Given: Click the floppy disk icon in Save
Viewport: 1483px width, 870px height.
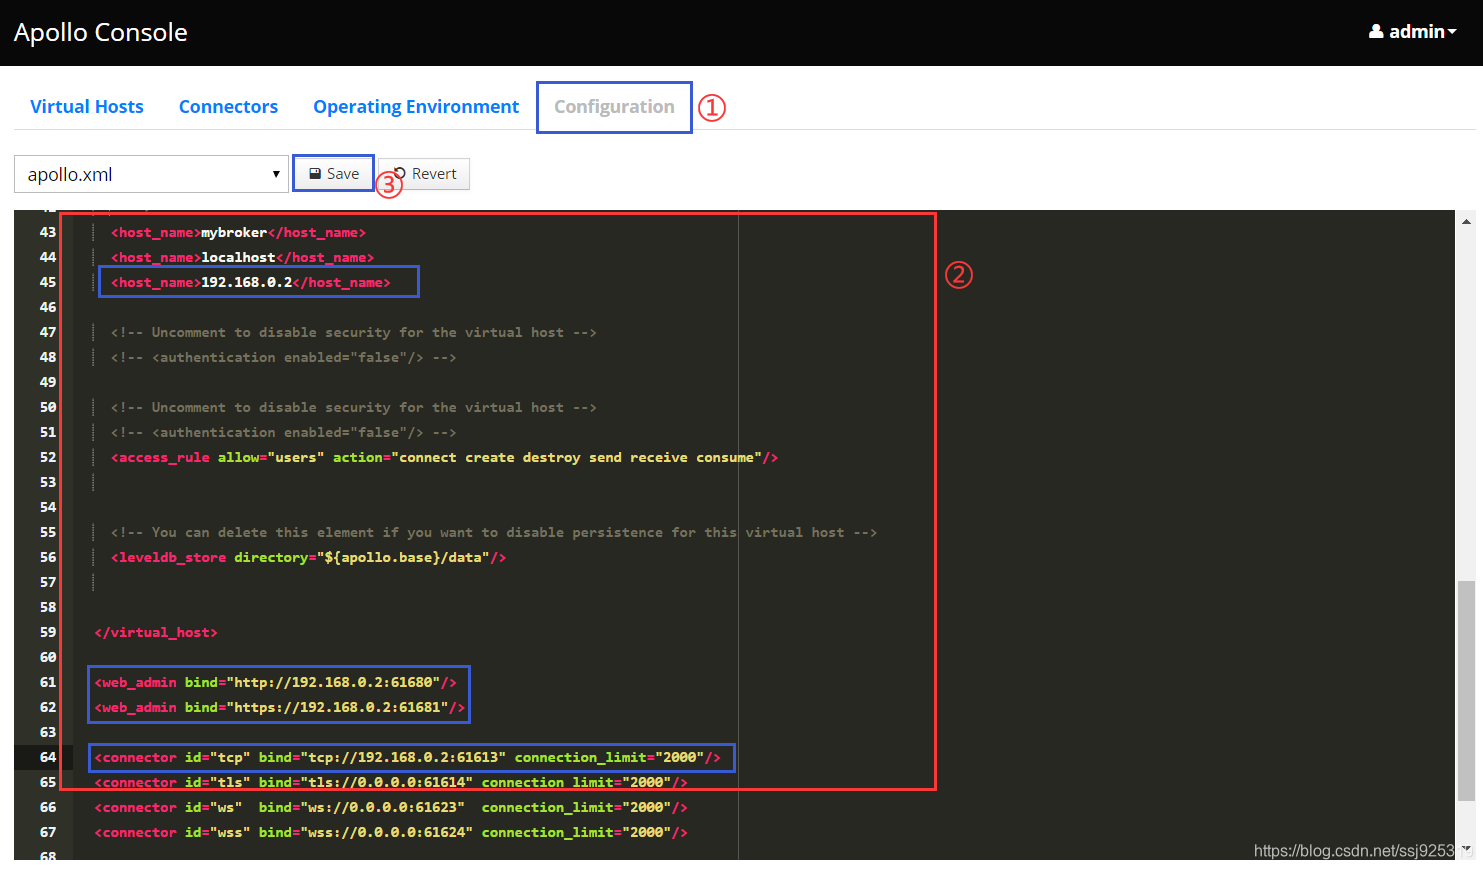Looking at the screenshot, I should pyautogui.click(x=315, y=173).
